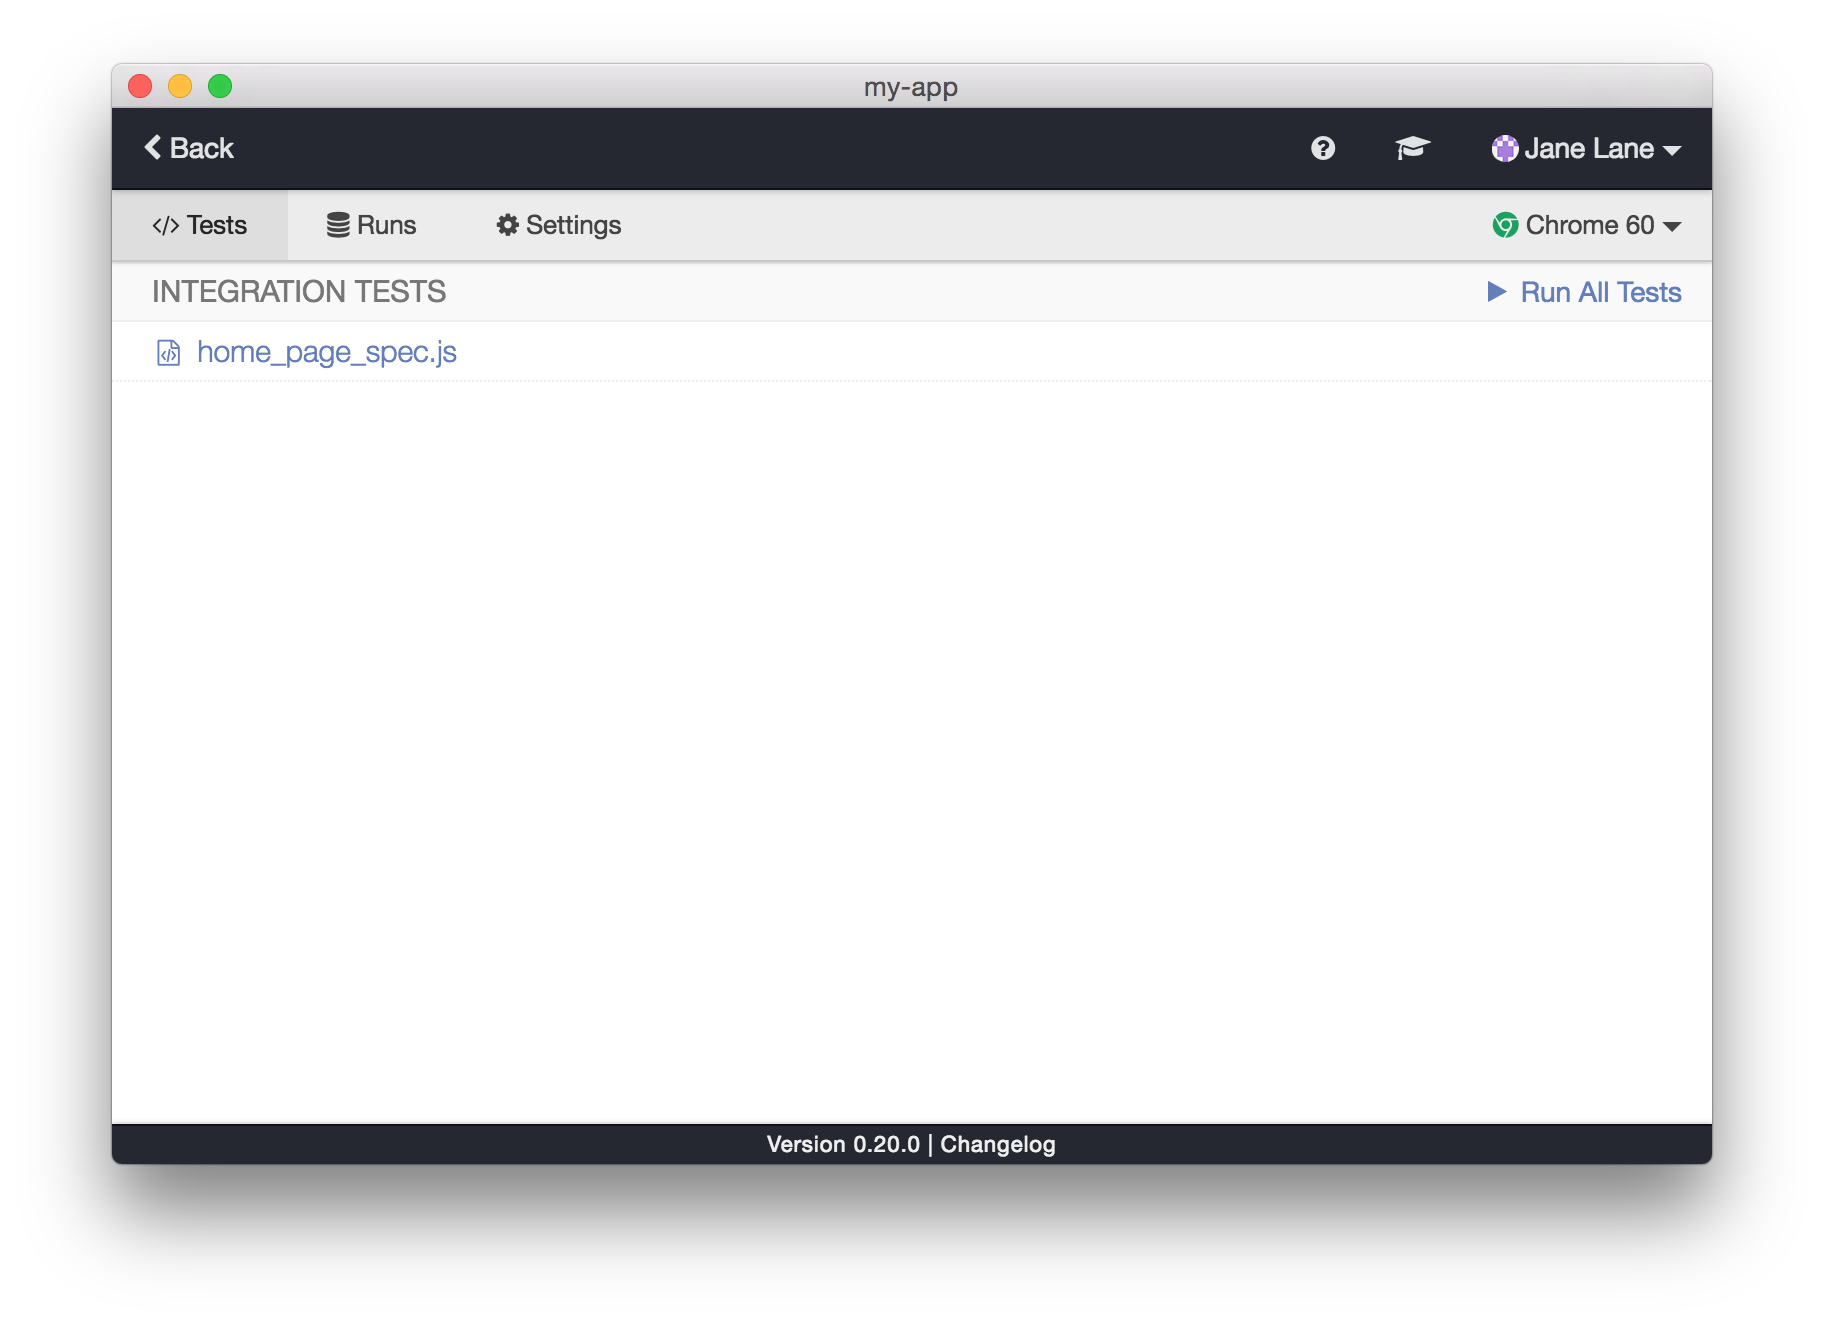Click the file icon beside home_page_spec.js
This screenshot has height=1324, width=1824.
click(x=168, y=352)
